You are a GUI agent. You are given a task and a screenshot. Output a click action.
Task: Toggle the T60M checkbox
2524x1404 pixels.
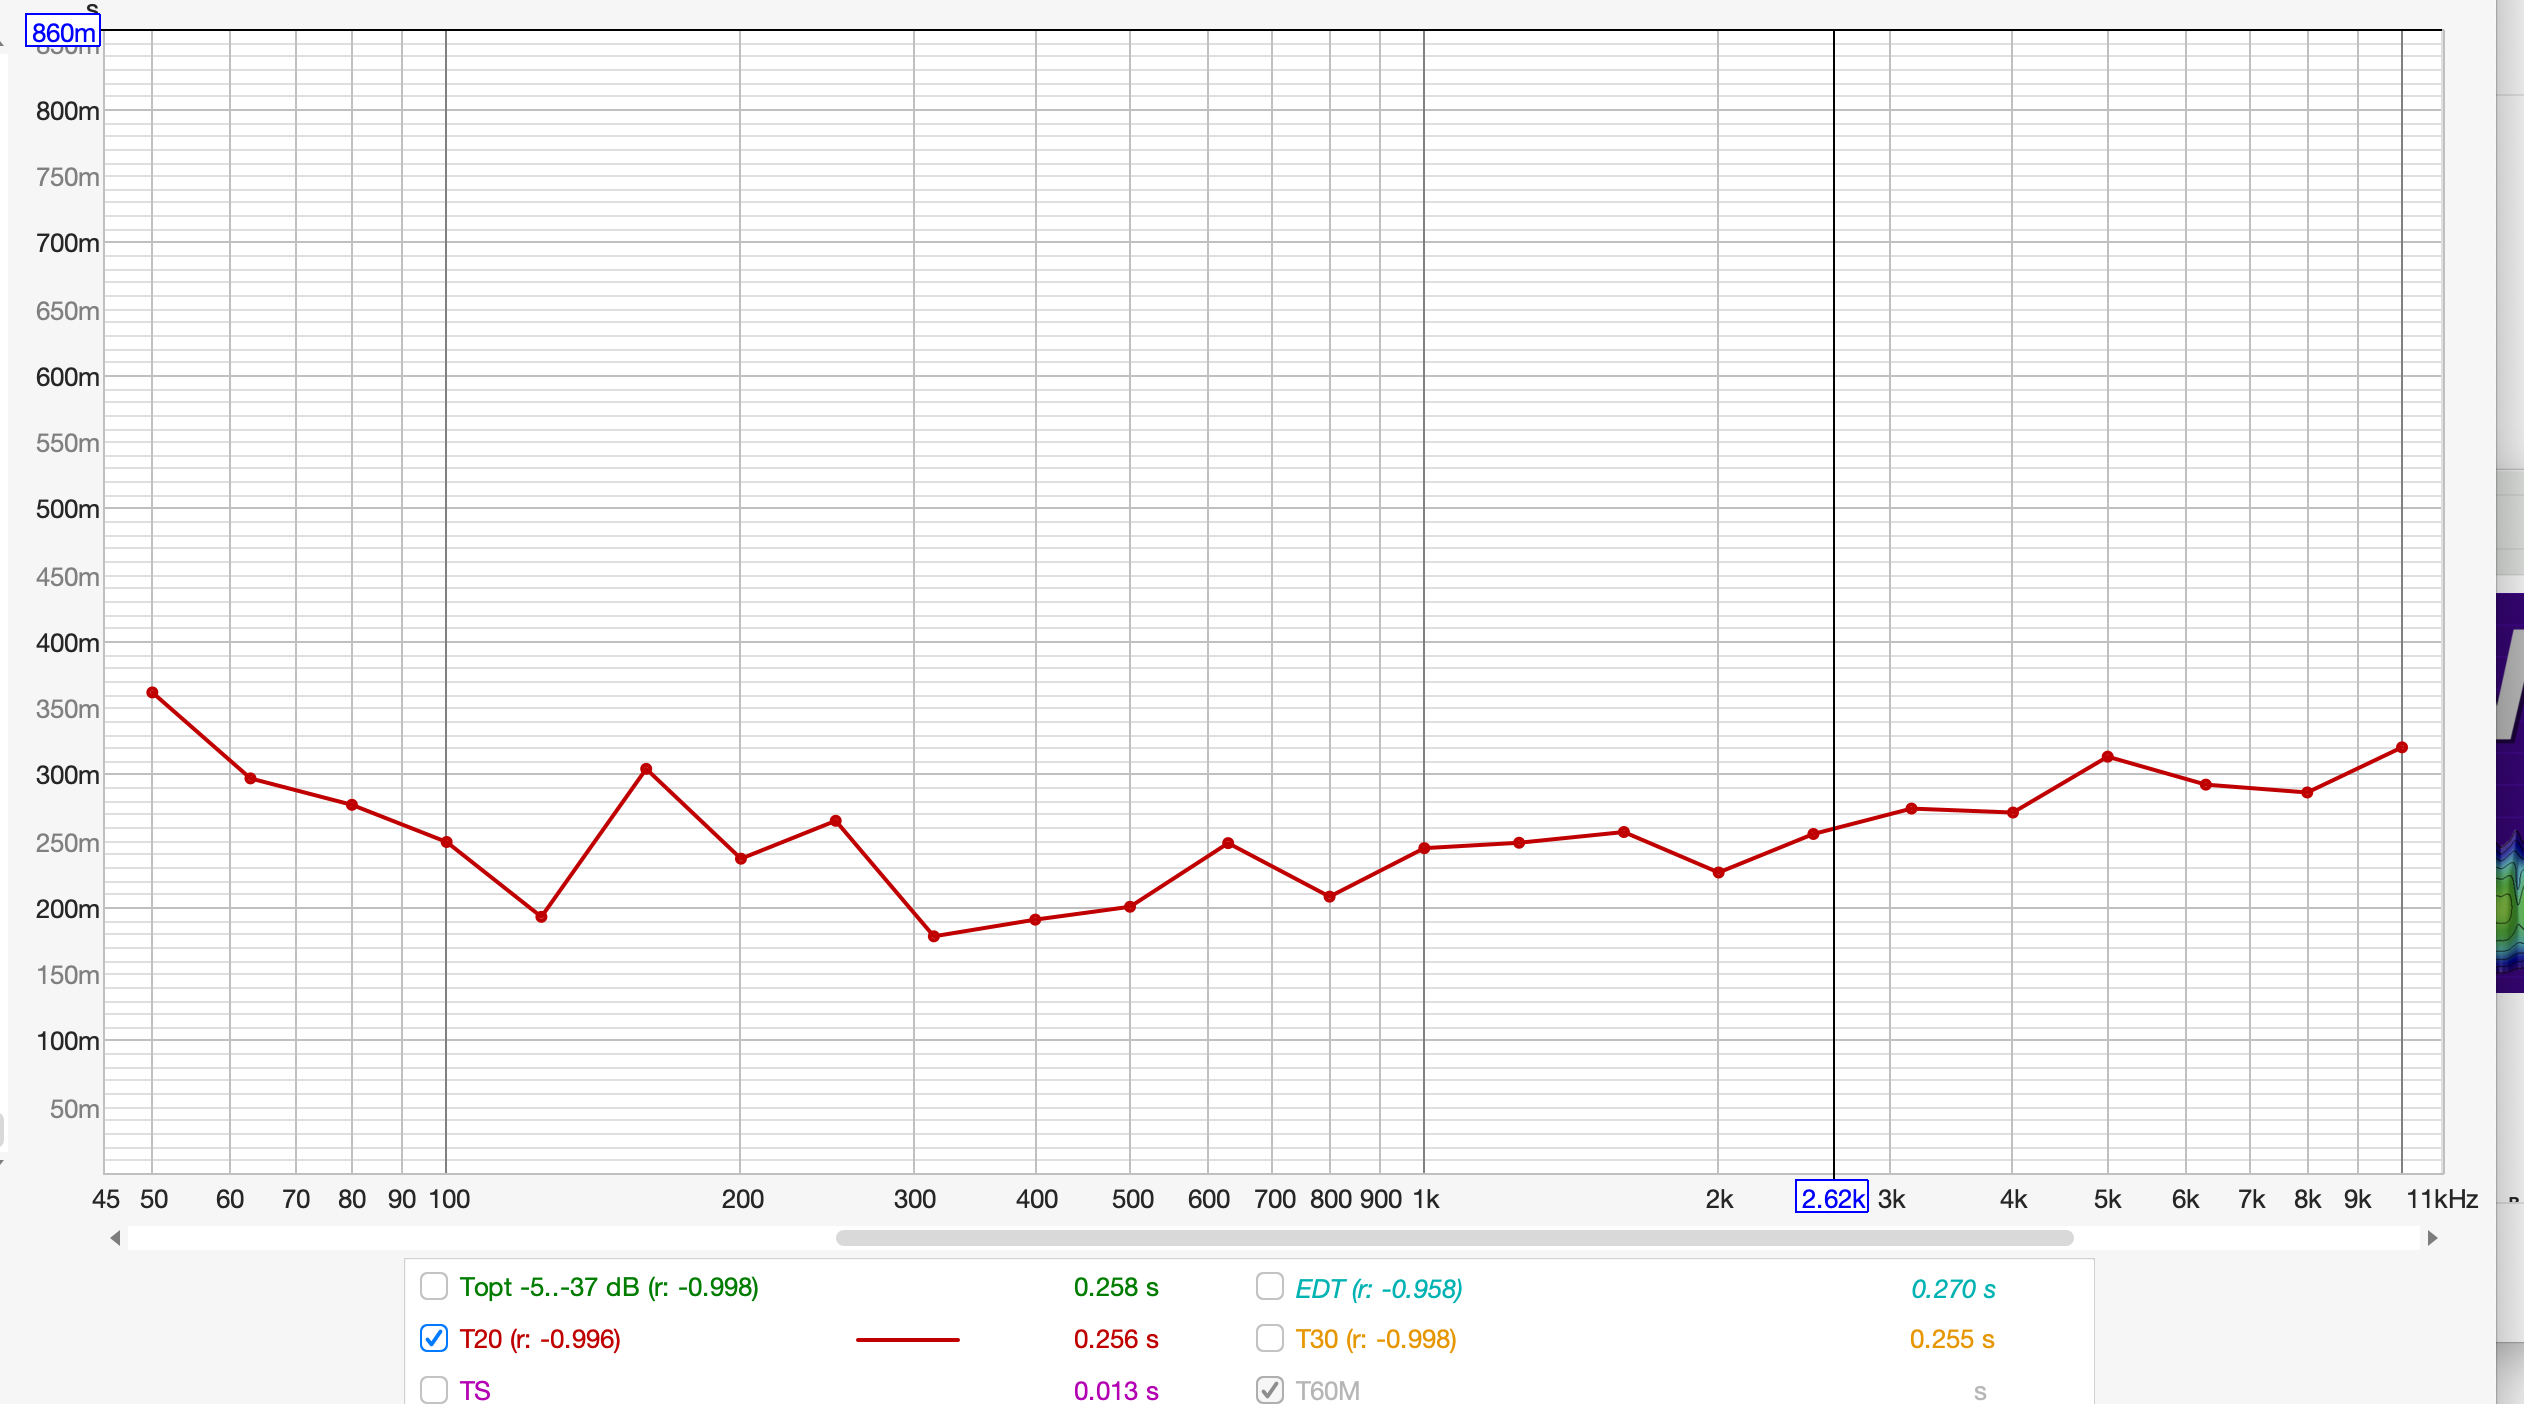pos(1269,1390)
